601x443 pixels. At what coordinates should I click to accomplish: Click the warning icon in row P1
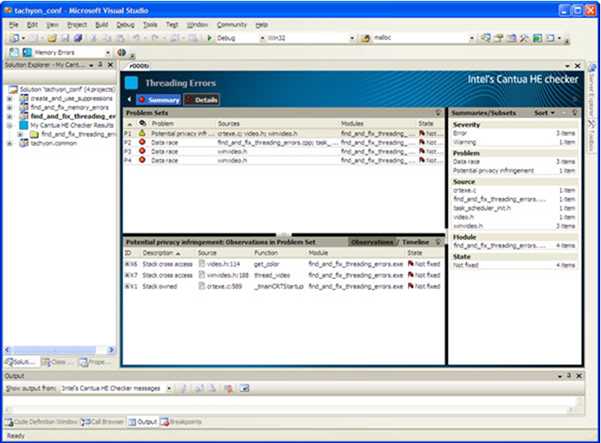(x=142, y=133)
